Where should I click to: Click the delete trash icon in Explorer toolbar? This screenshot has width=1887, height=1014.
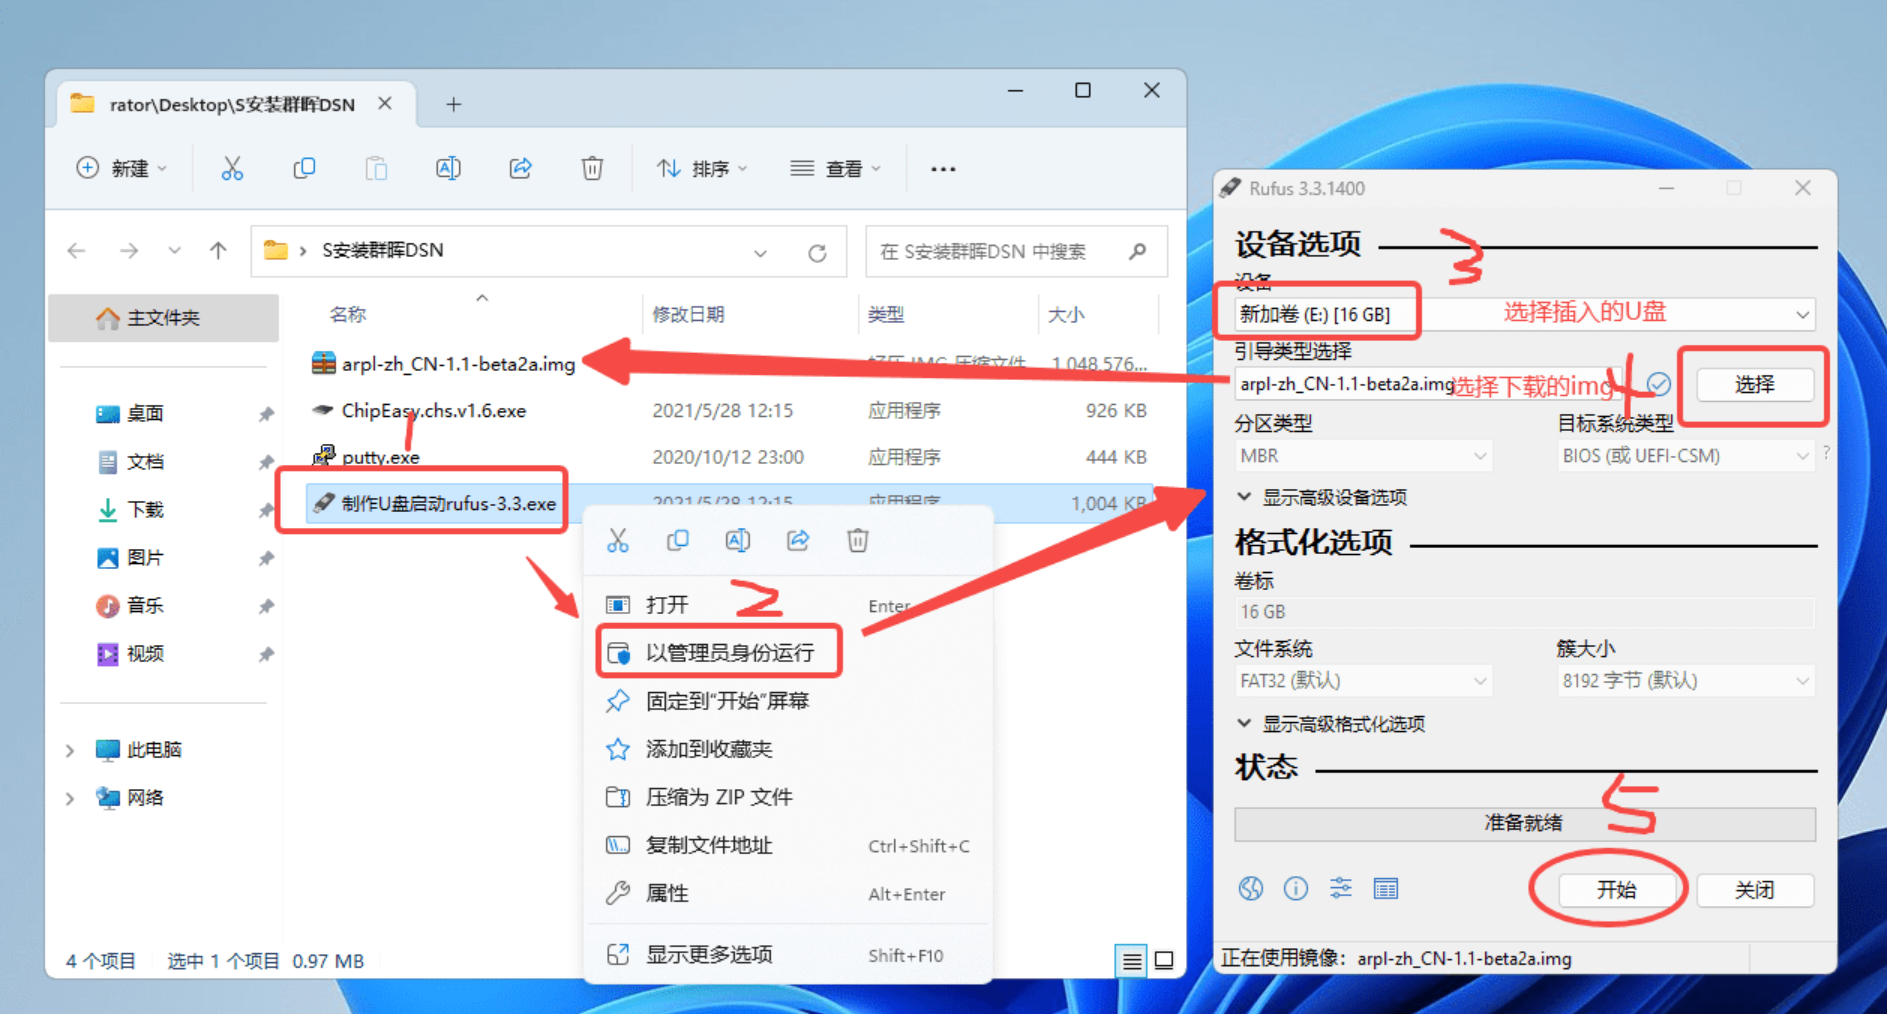[592, 168]
